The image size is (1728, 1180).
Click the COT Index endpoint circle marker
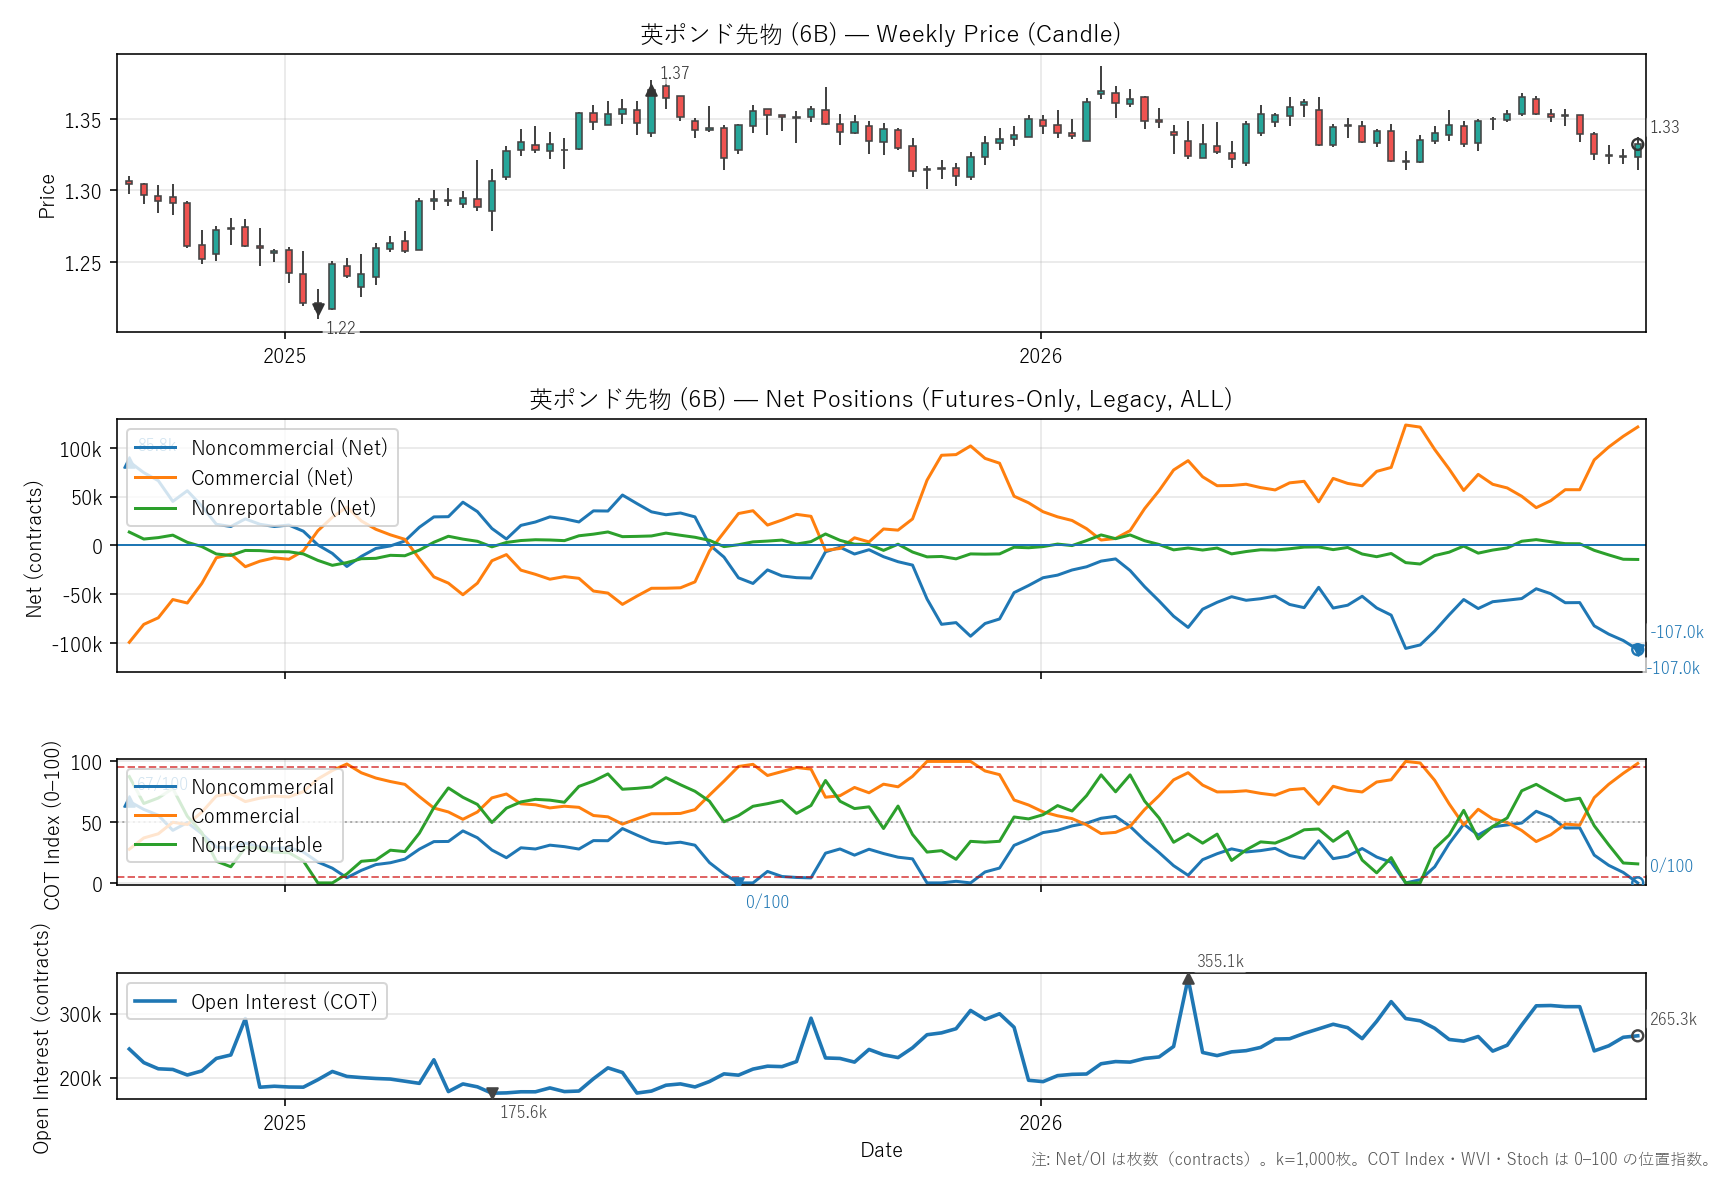1637,882
